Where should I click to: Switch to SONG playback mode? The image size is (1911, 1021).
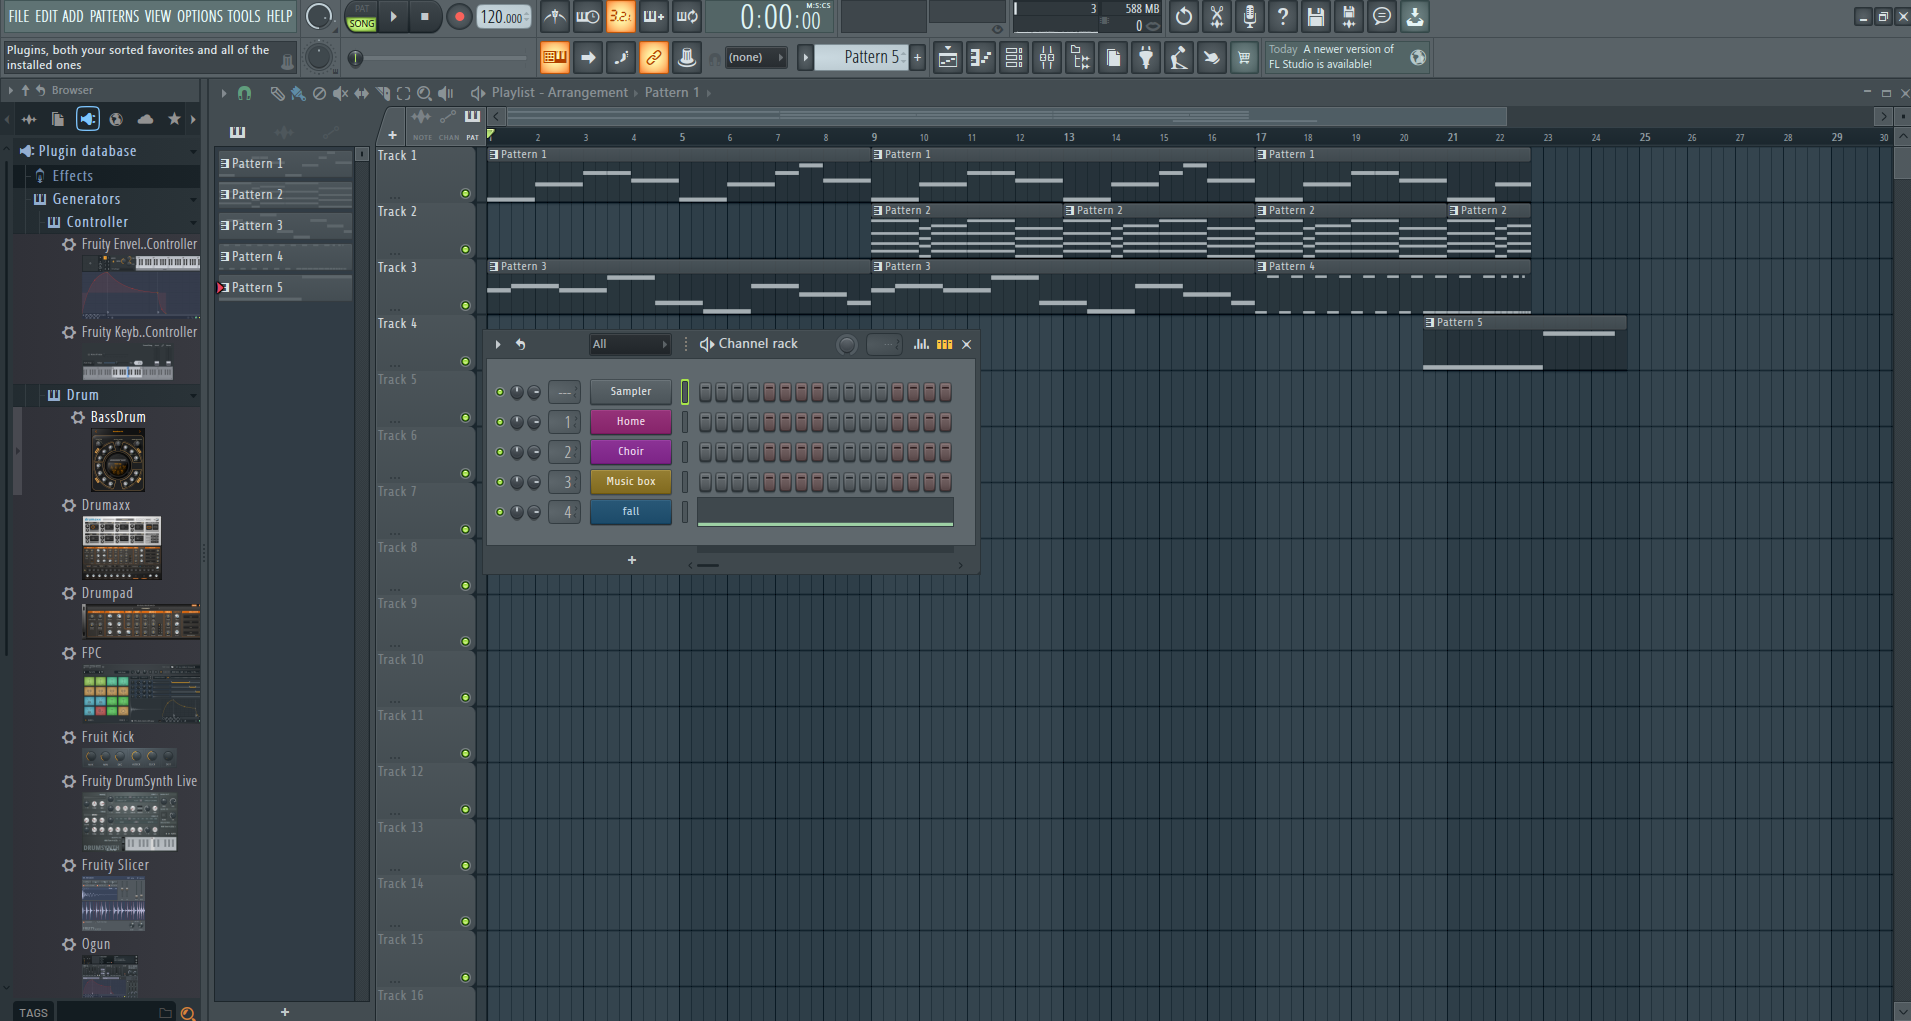pyautogui.click(x=362, y=23)
